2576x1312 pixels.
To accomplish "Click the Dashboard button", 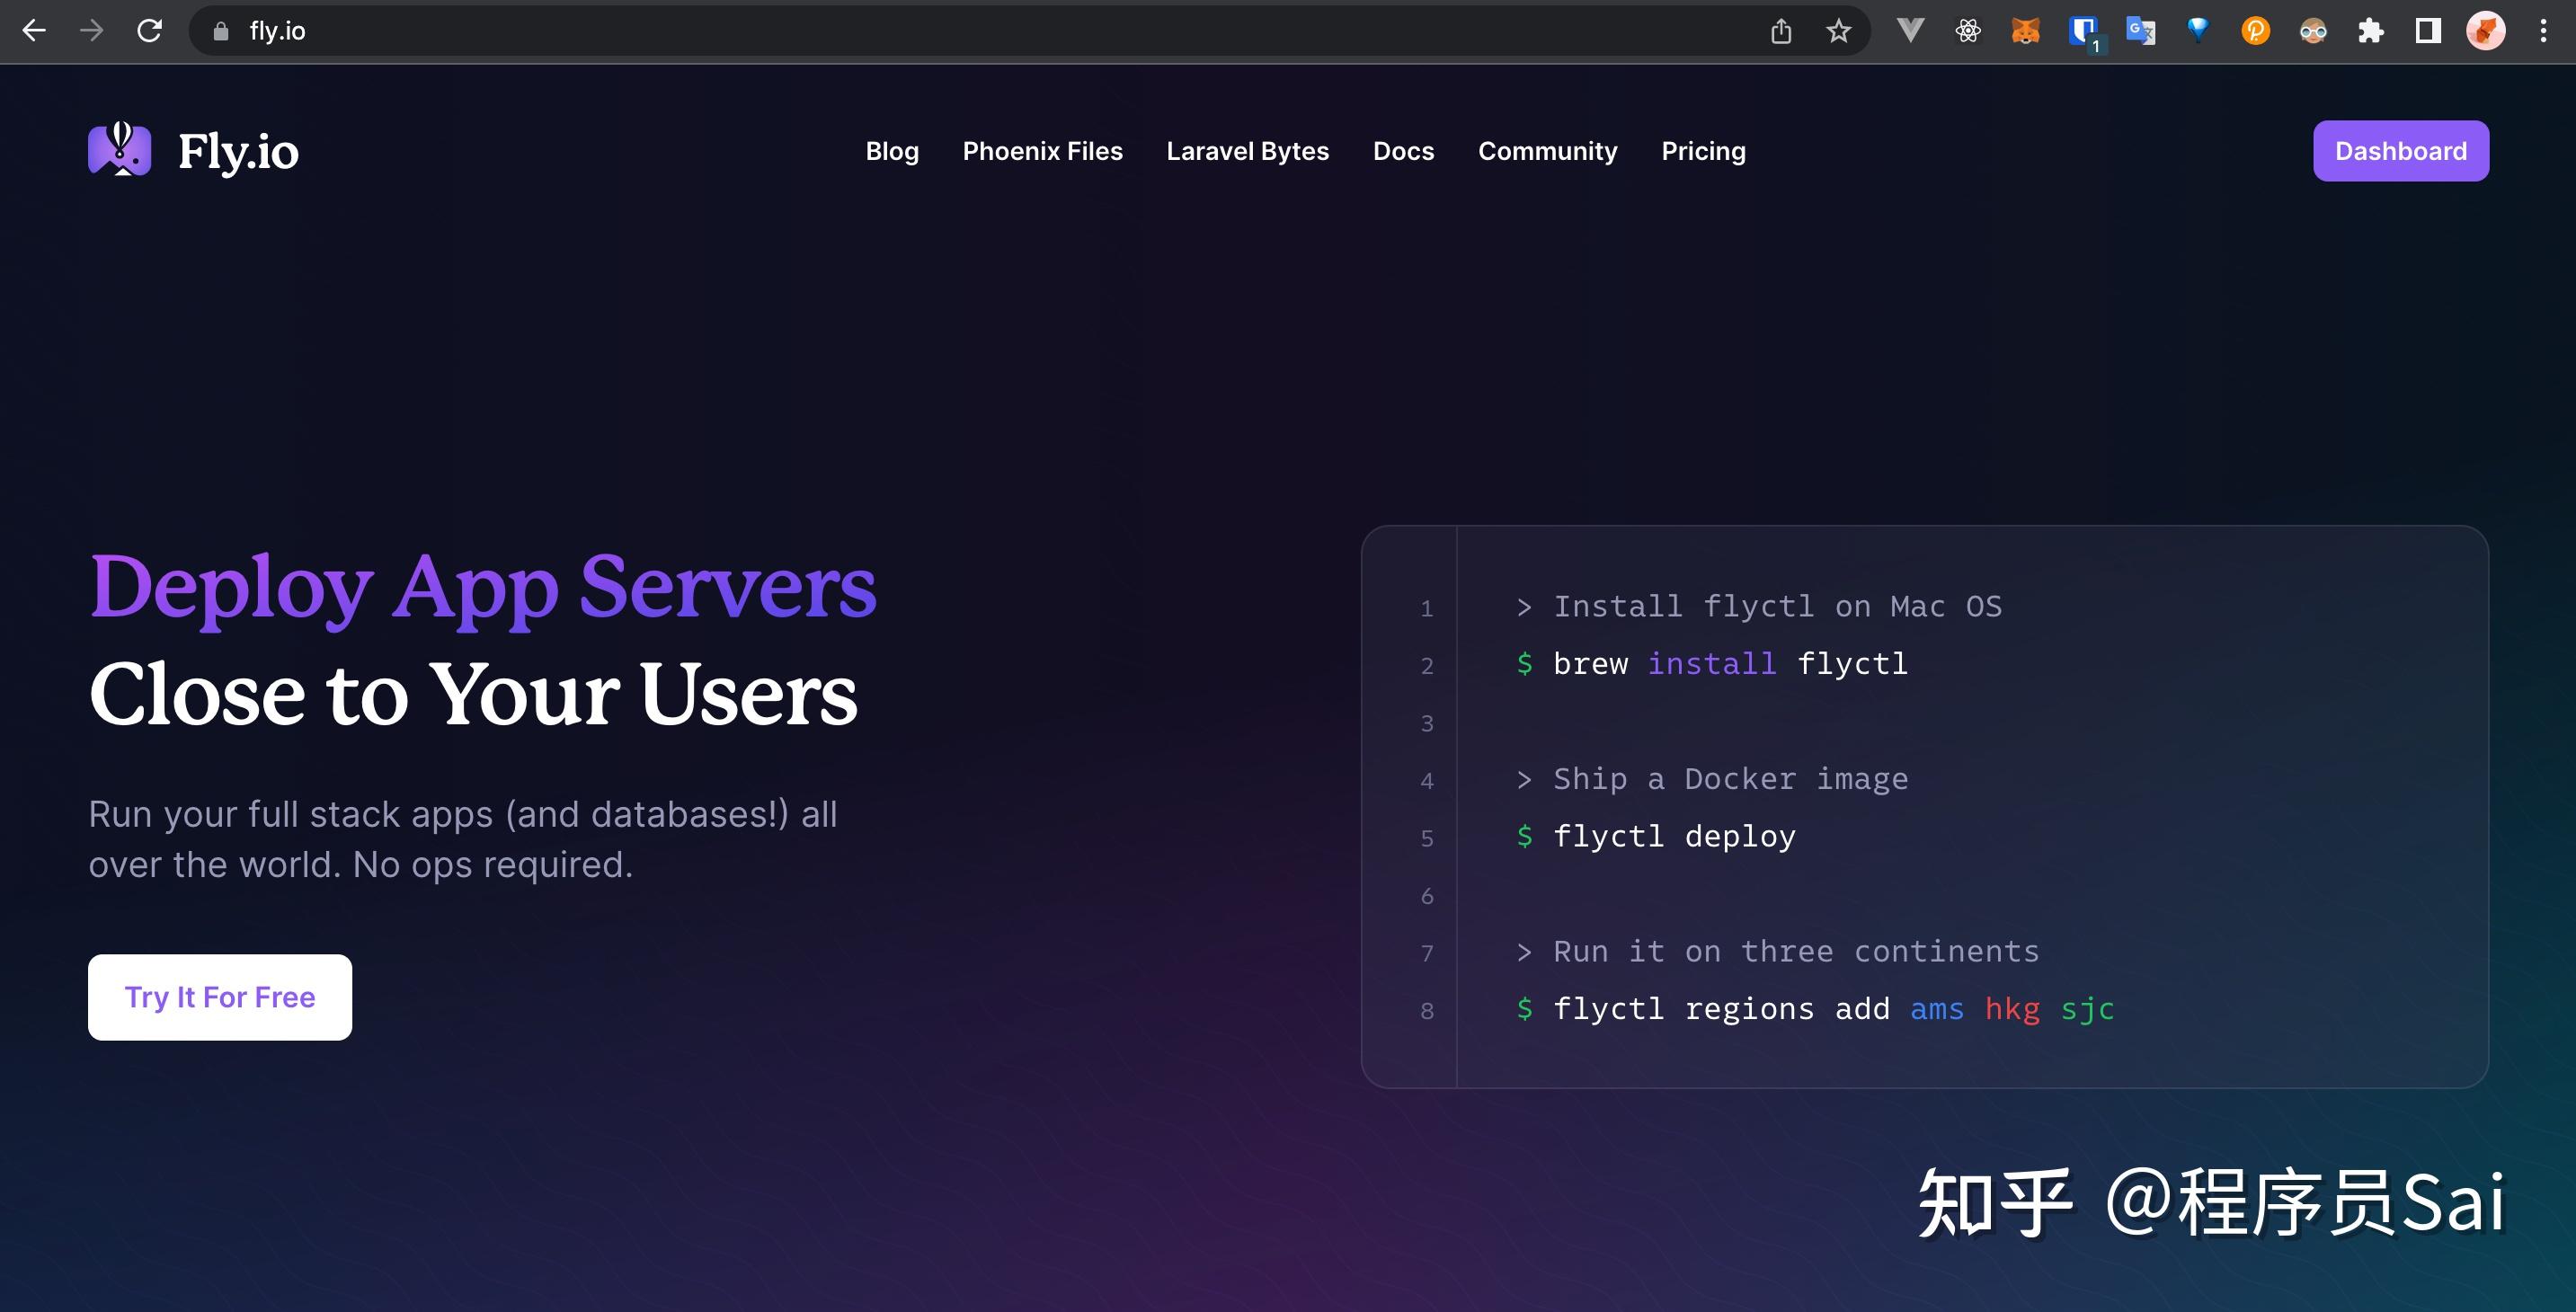I will [x=2400, y=151].
